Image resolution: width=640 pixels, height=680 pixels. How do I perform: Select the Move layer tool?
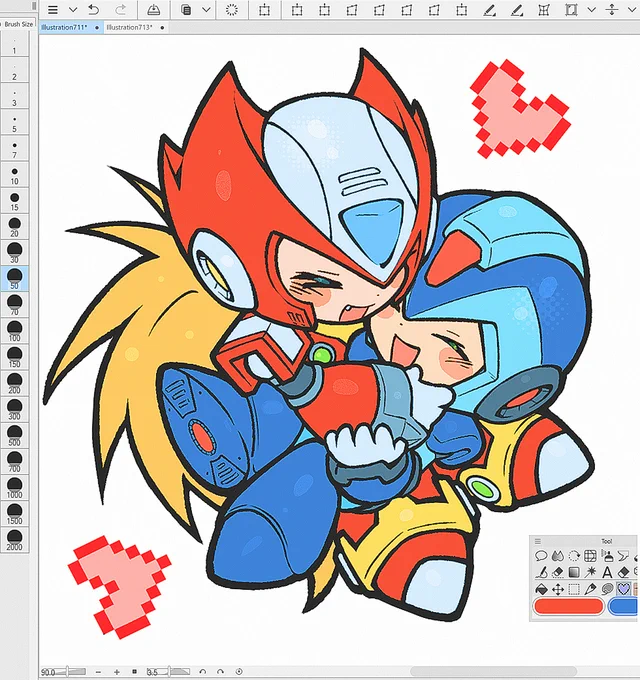558,589
